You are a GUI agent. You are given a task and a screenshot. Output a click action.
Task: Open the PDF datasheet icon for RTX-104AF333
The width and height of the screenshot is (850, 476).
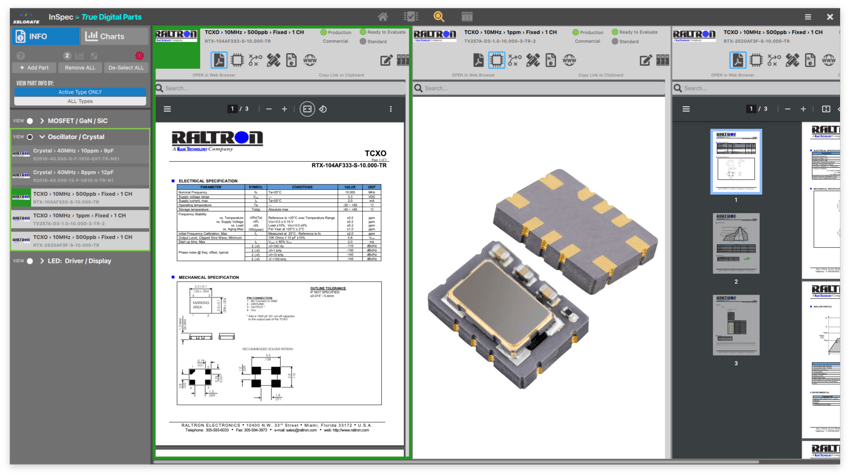(x=218, y=60)
